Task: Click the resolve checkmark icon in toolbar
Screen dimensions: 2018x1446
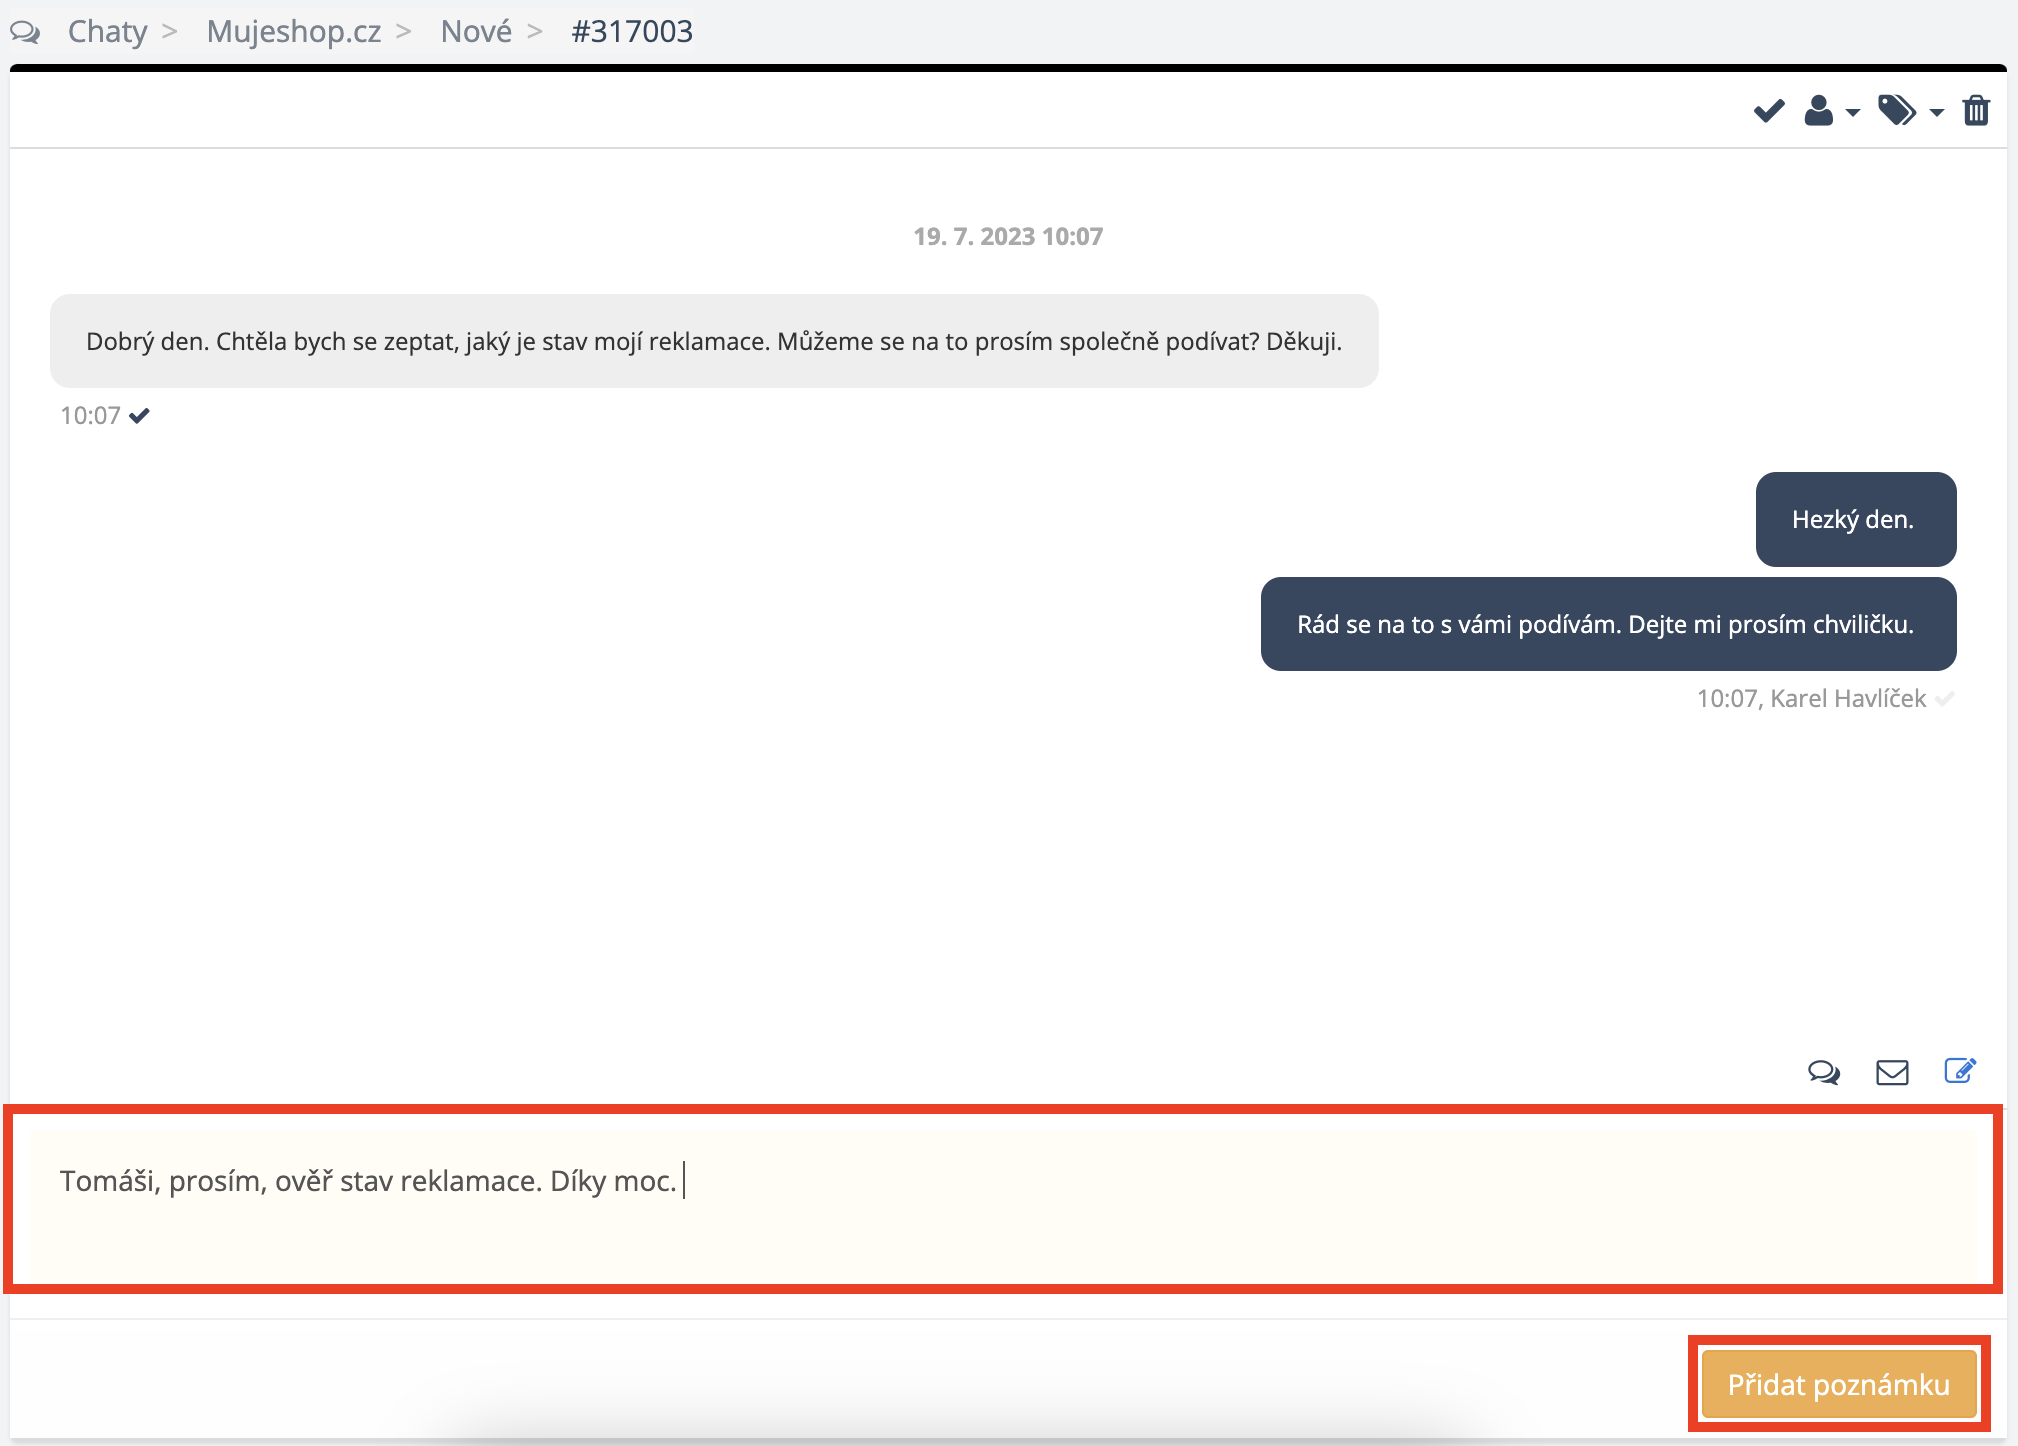Action: click(1768, 111)
